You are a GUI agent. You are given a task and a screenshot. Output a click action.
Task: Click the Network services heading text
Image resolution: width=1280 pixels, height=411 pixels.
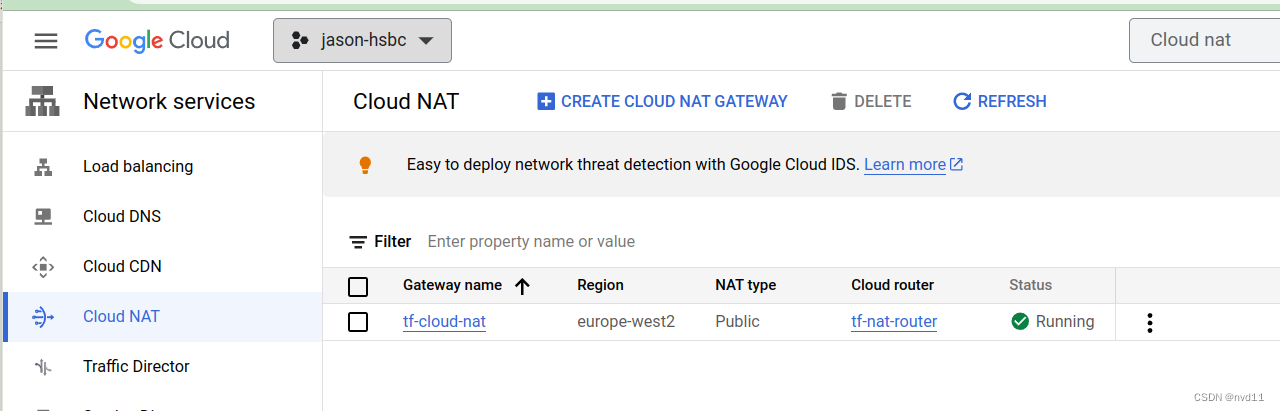[169, 101]
